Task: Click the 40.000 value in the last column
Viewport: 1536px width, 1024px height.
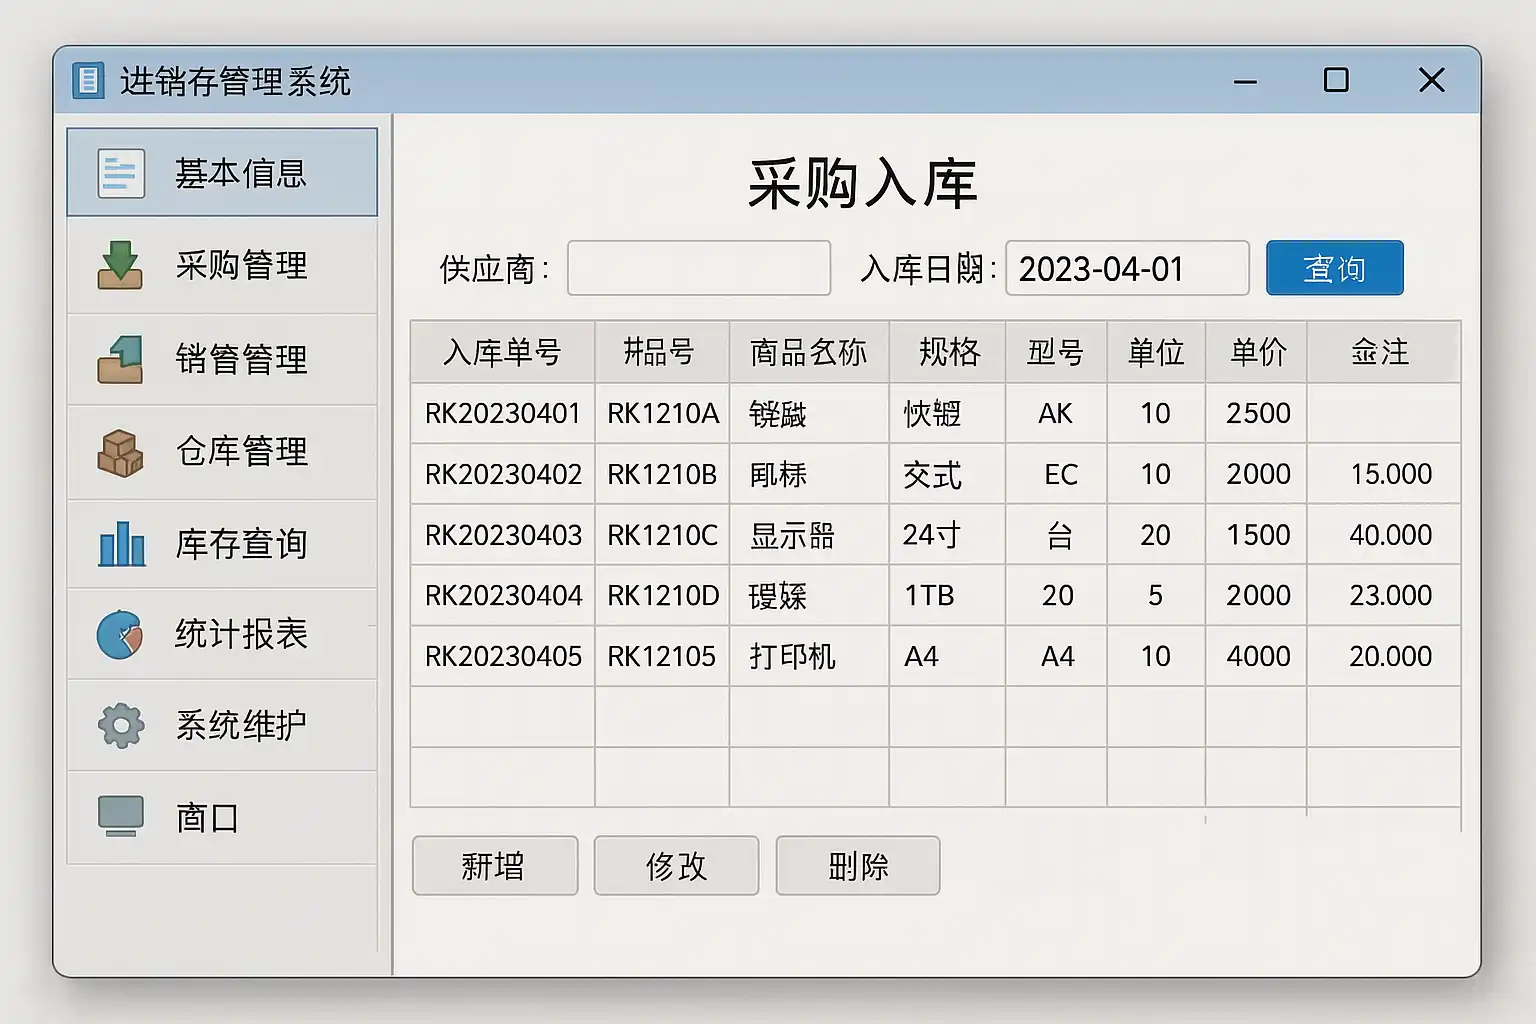Action: pyautogui.click(x=1391, y=535)
